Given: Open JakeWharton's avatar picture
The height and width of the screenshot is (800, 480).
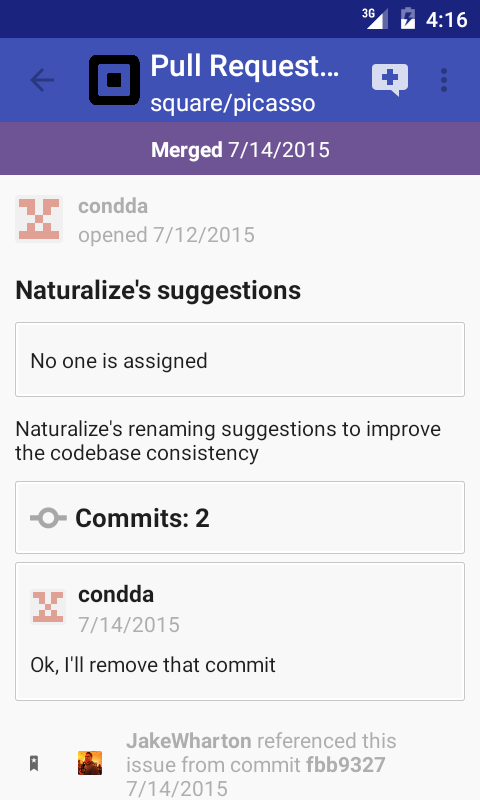Looking at the screenshot, I should pyautogui.click(x=90, y=763).
